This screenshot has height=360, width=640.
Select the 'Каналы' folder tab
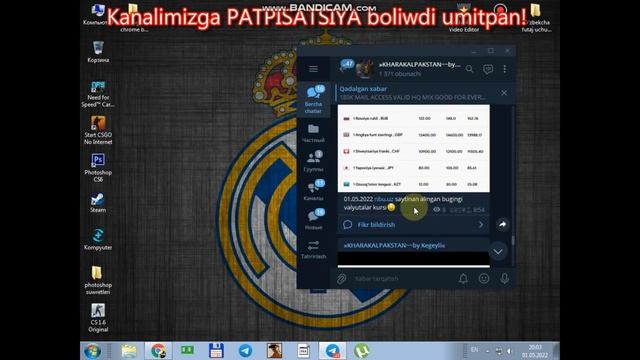tap(313, 190)
